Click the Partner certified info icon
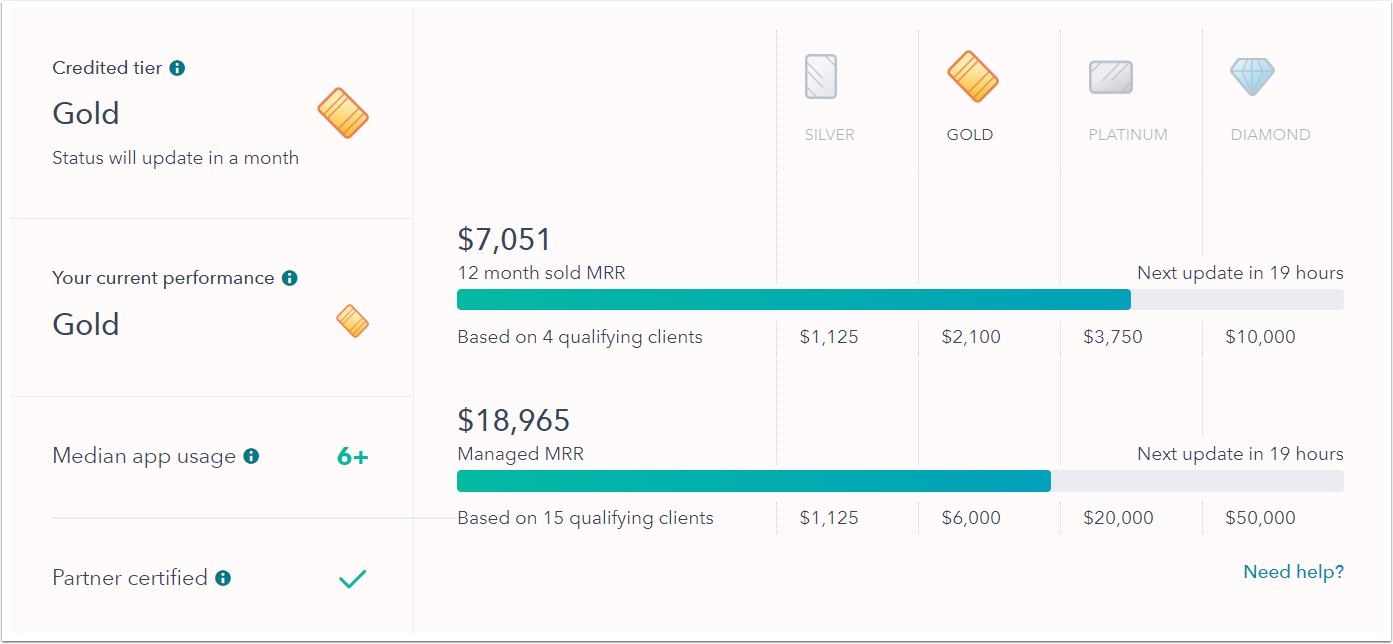Screen dimensions: 1393x644 click(223, 578)
